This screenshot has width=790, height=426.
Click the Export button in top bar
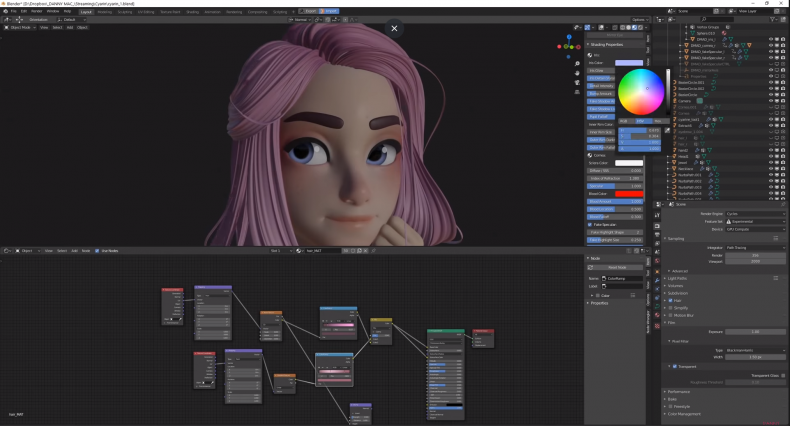308,11
